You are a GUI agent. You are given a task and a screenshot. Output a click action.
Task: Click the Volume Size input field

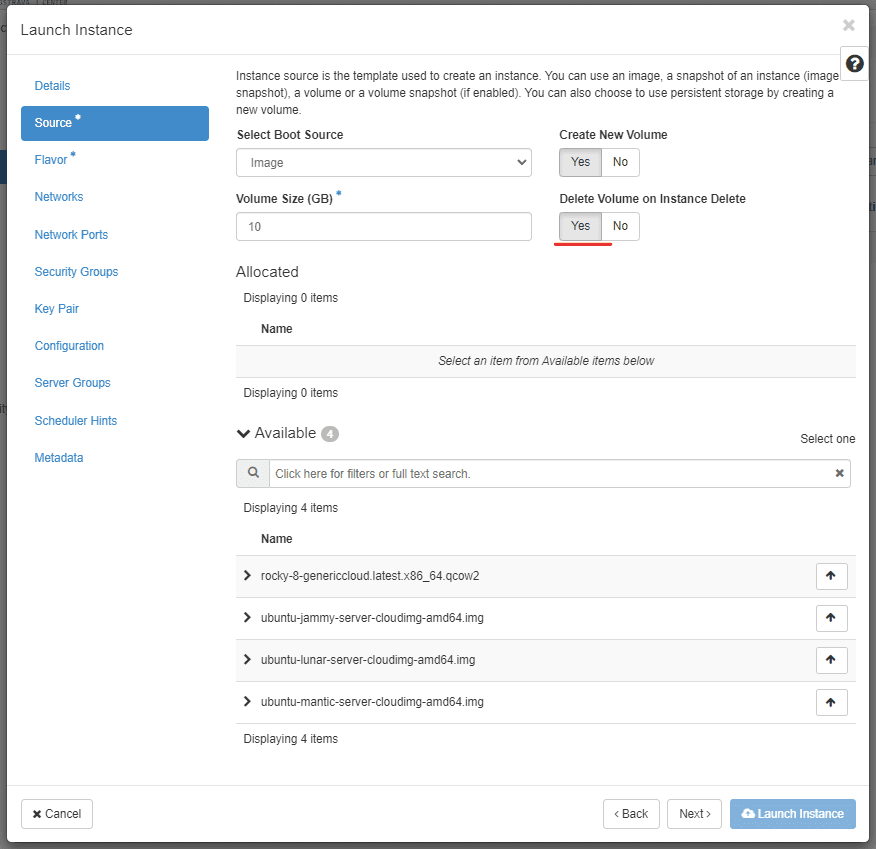click(384, 227)
